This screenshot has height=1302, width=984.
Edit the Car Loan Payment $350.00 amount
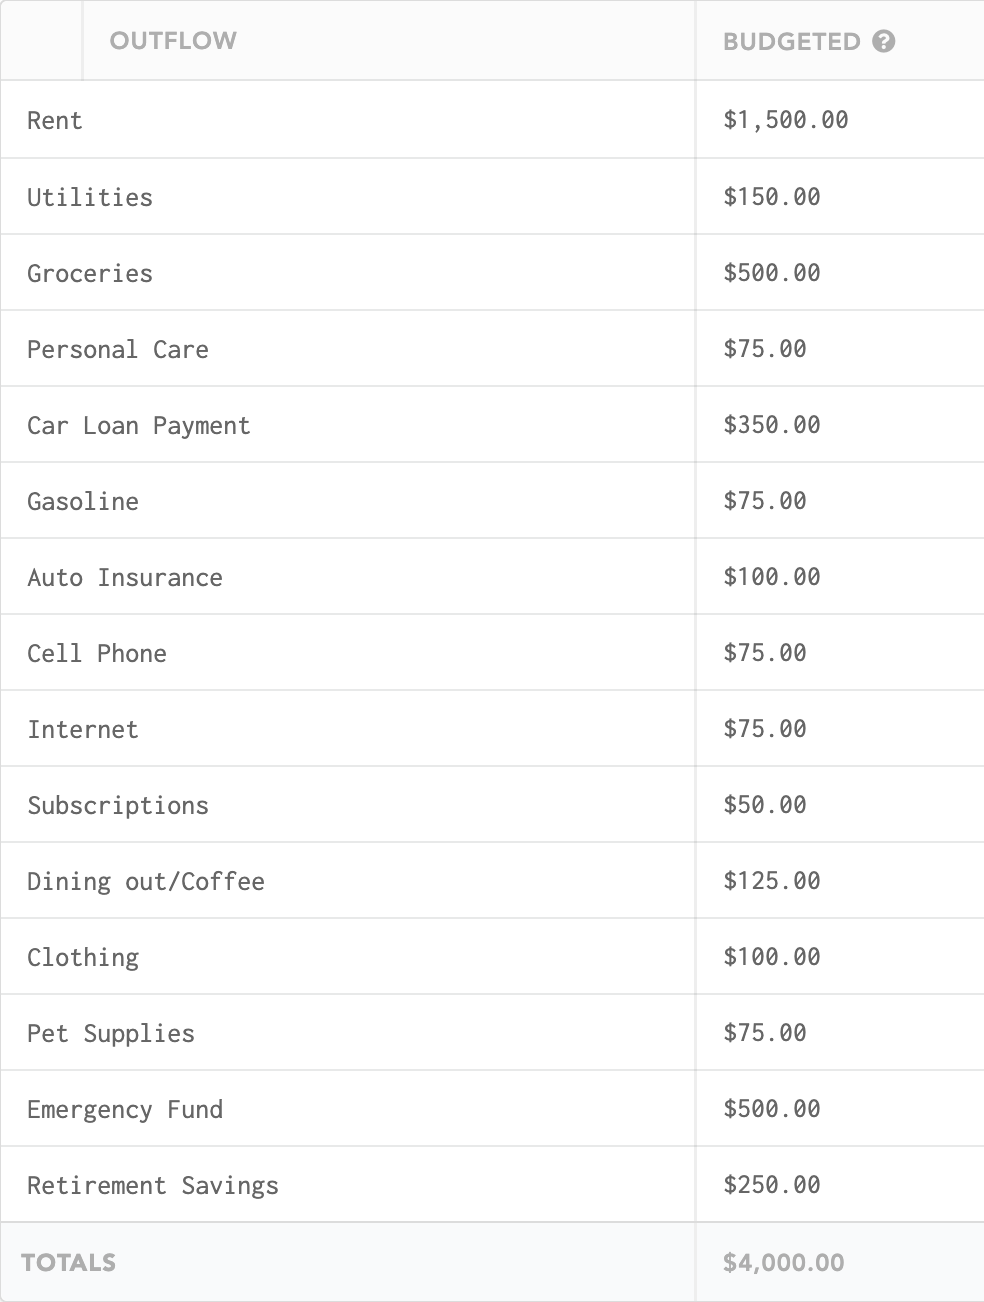tap(772, 424)
